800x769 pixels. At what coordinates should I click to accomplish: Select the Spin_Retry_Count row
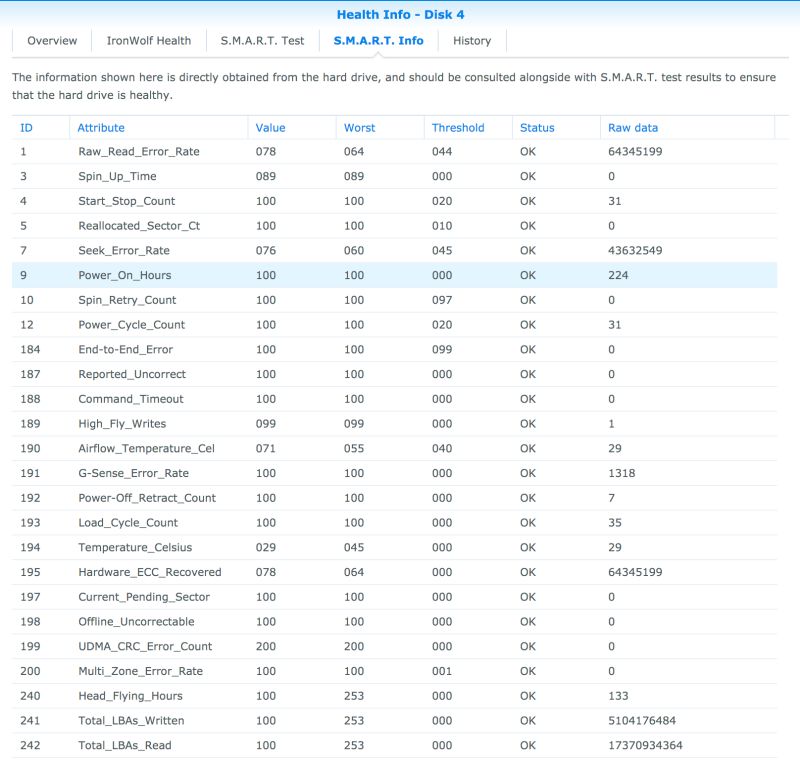point(394,300)
